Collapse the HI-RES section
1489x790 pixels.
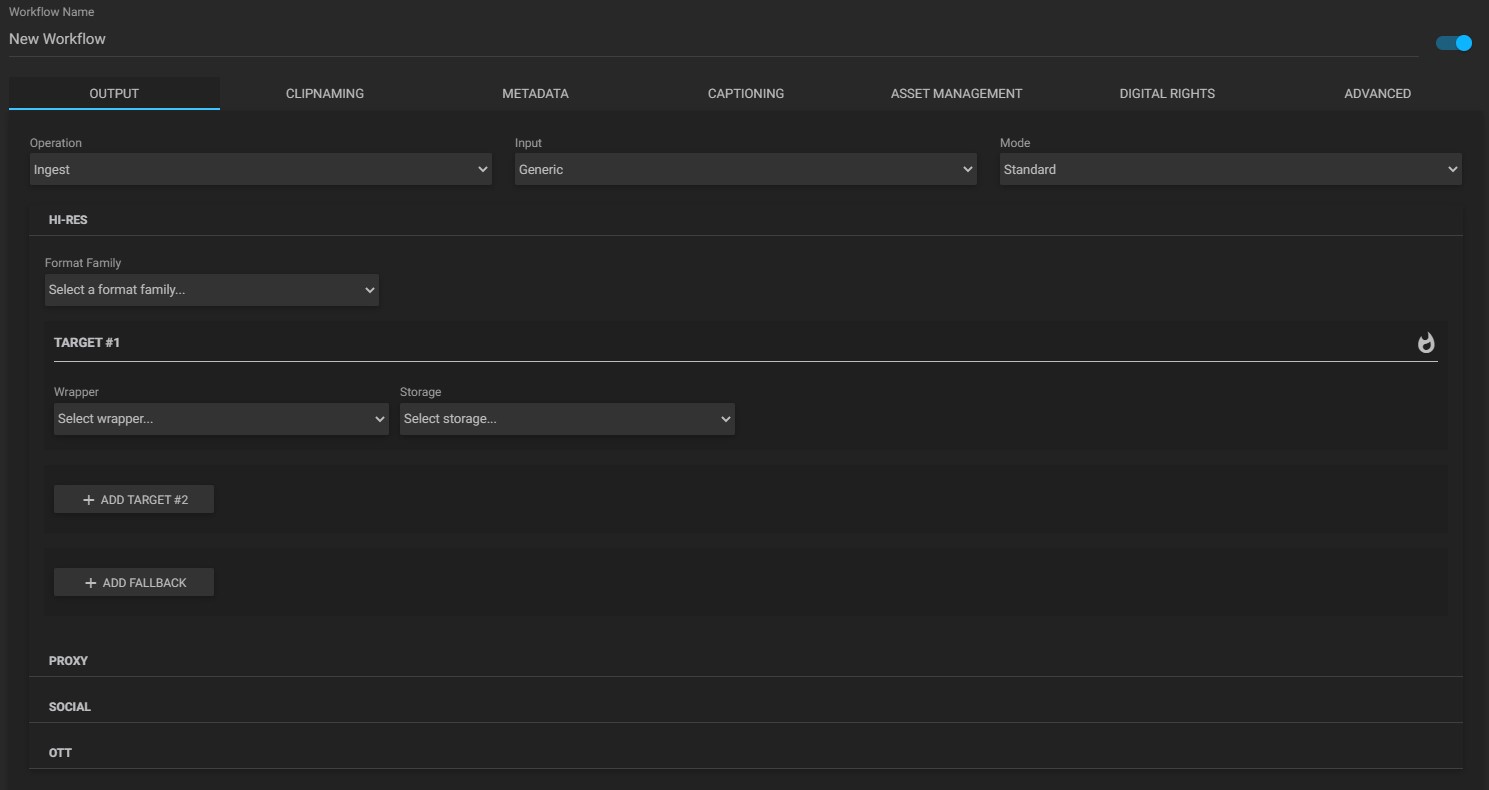tap(746, 220)
